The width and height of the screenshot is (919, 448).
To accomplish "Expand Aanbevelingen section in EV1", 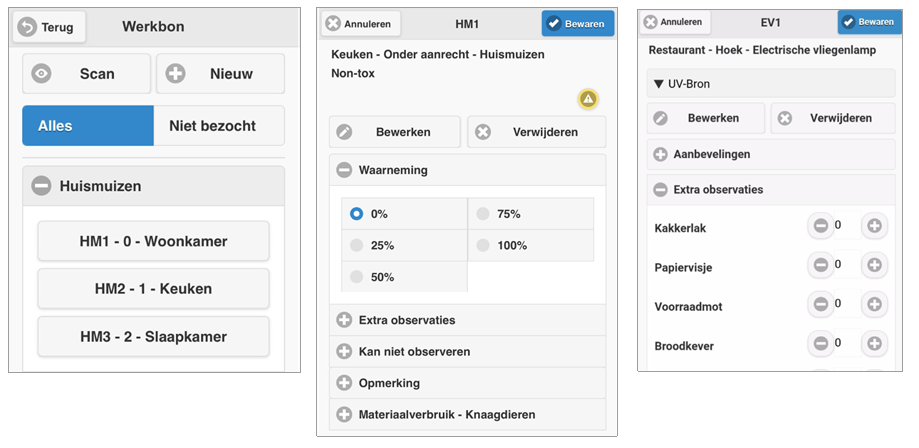I will point(660,155).
